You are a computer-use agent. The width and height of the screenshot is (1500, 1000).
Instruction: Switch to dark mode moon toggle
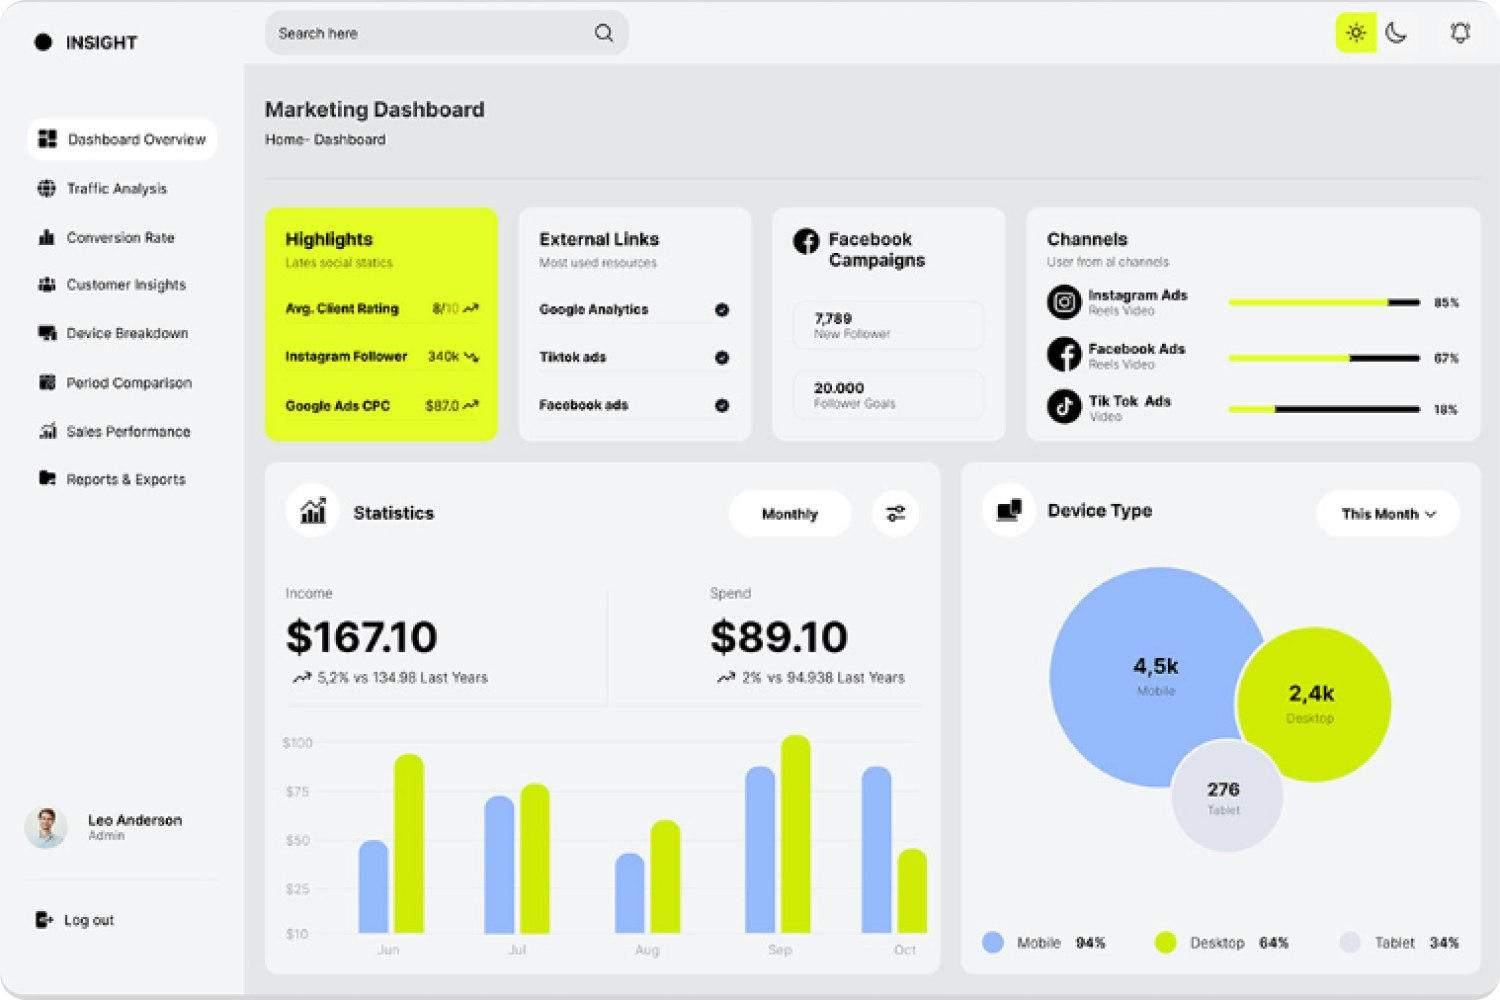click(x=1397, y=33)
